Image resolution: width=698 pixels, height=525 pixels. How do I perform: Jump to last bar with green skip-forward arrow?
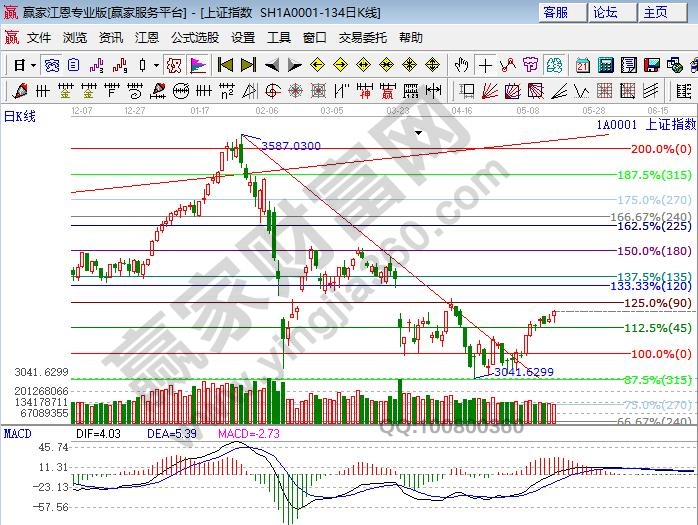coord(247,65)
